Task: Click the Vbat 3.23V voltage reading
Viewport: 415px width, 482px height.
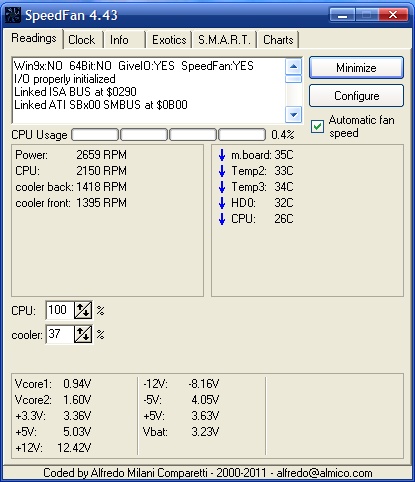Action: tap(181, 432)
